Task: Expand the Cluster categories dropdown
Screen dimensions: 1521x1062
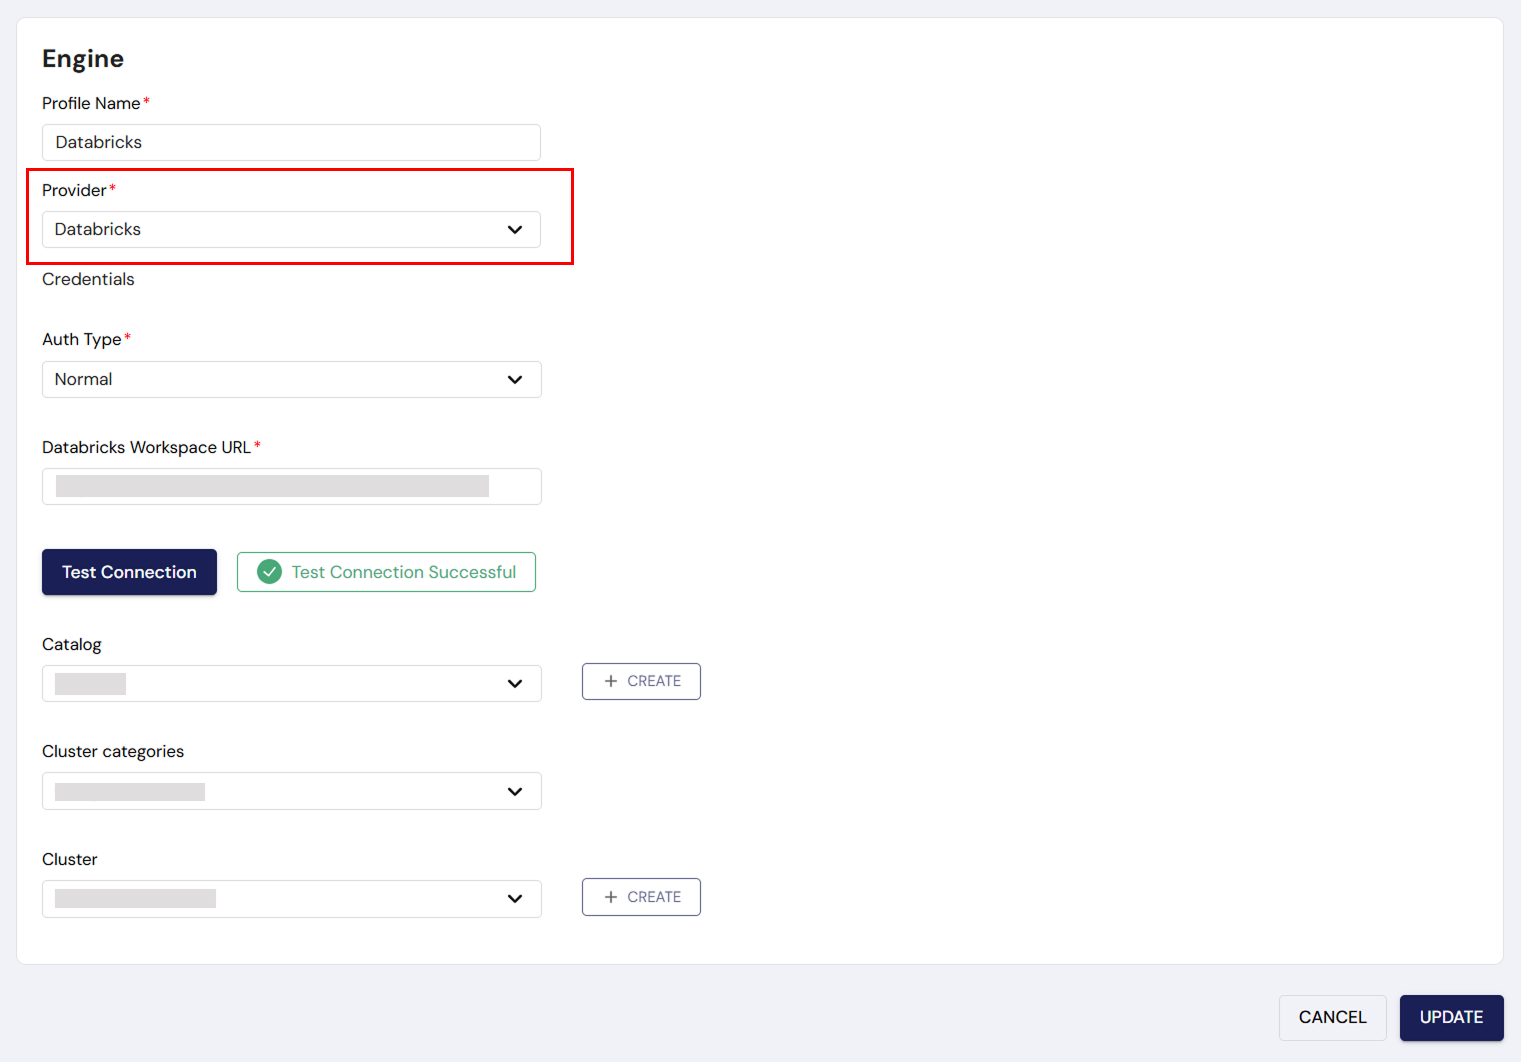Action: point(290,791)
